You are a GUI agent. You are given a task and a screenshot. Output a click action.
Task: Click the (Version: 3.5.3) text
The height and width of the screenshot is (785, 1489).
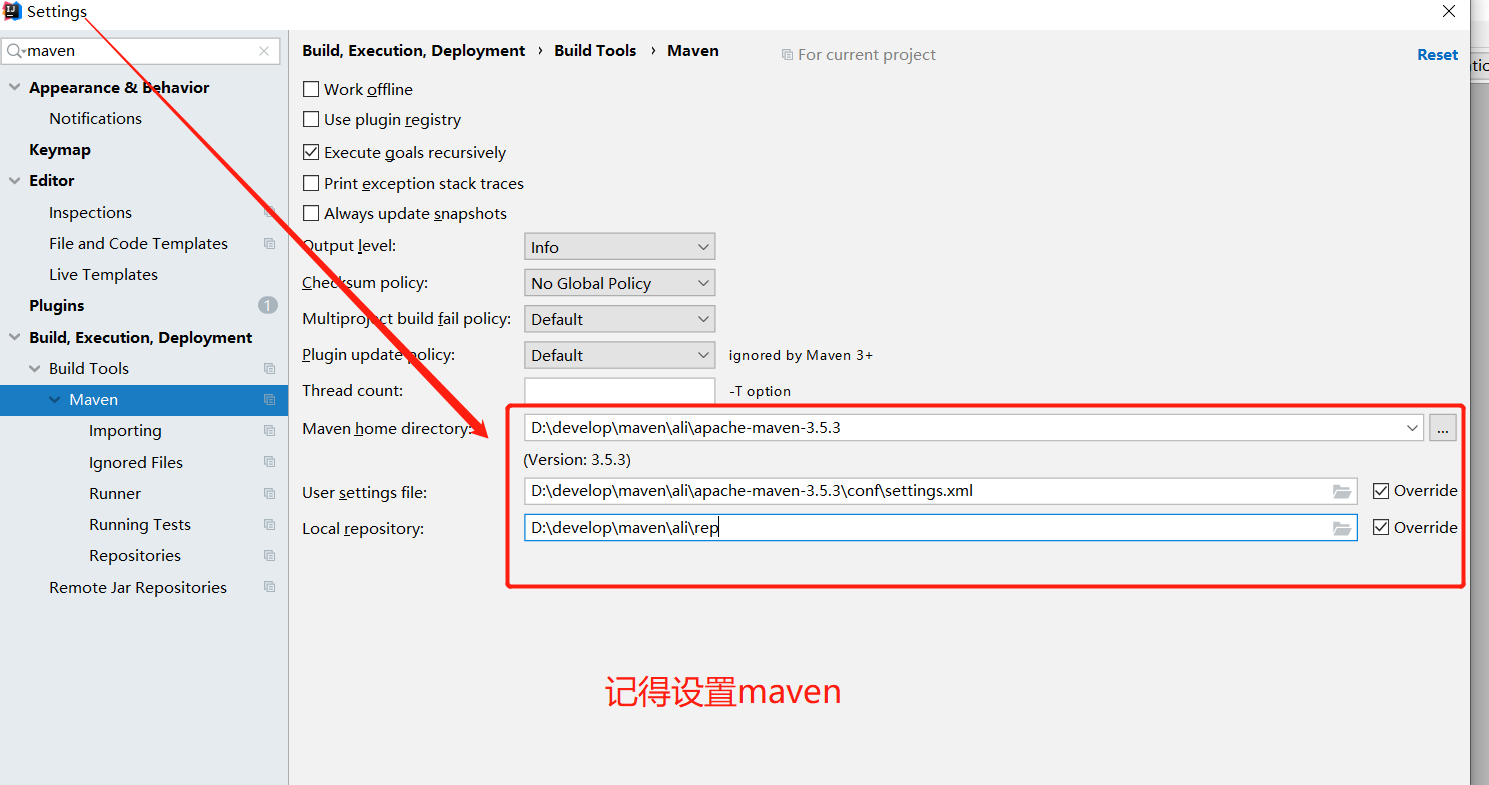click(x=577, y=460)
